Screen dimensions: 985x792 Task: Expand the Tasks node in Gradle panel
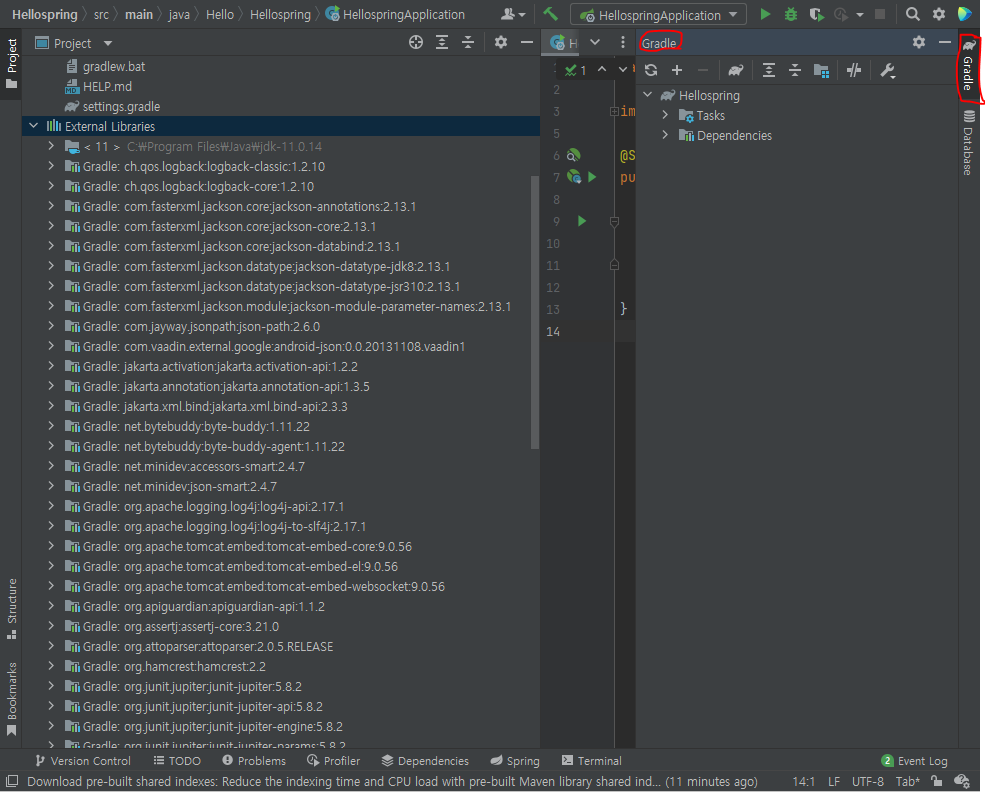665,116
